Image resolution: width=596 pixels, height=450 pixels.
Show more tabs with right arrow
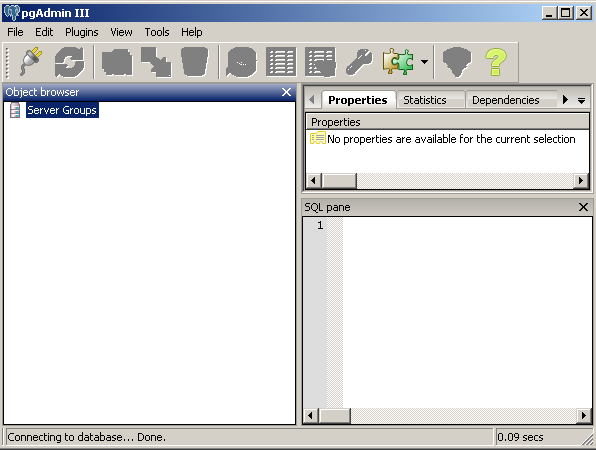[565, 100]
